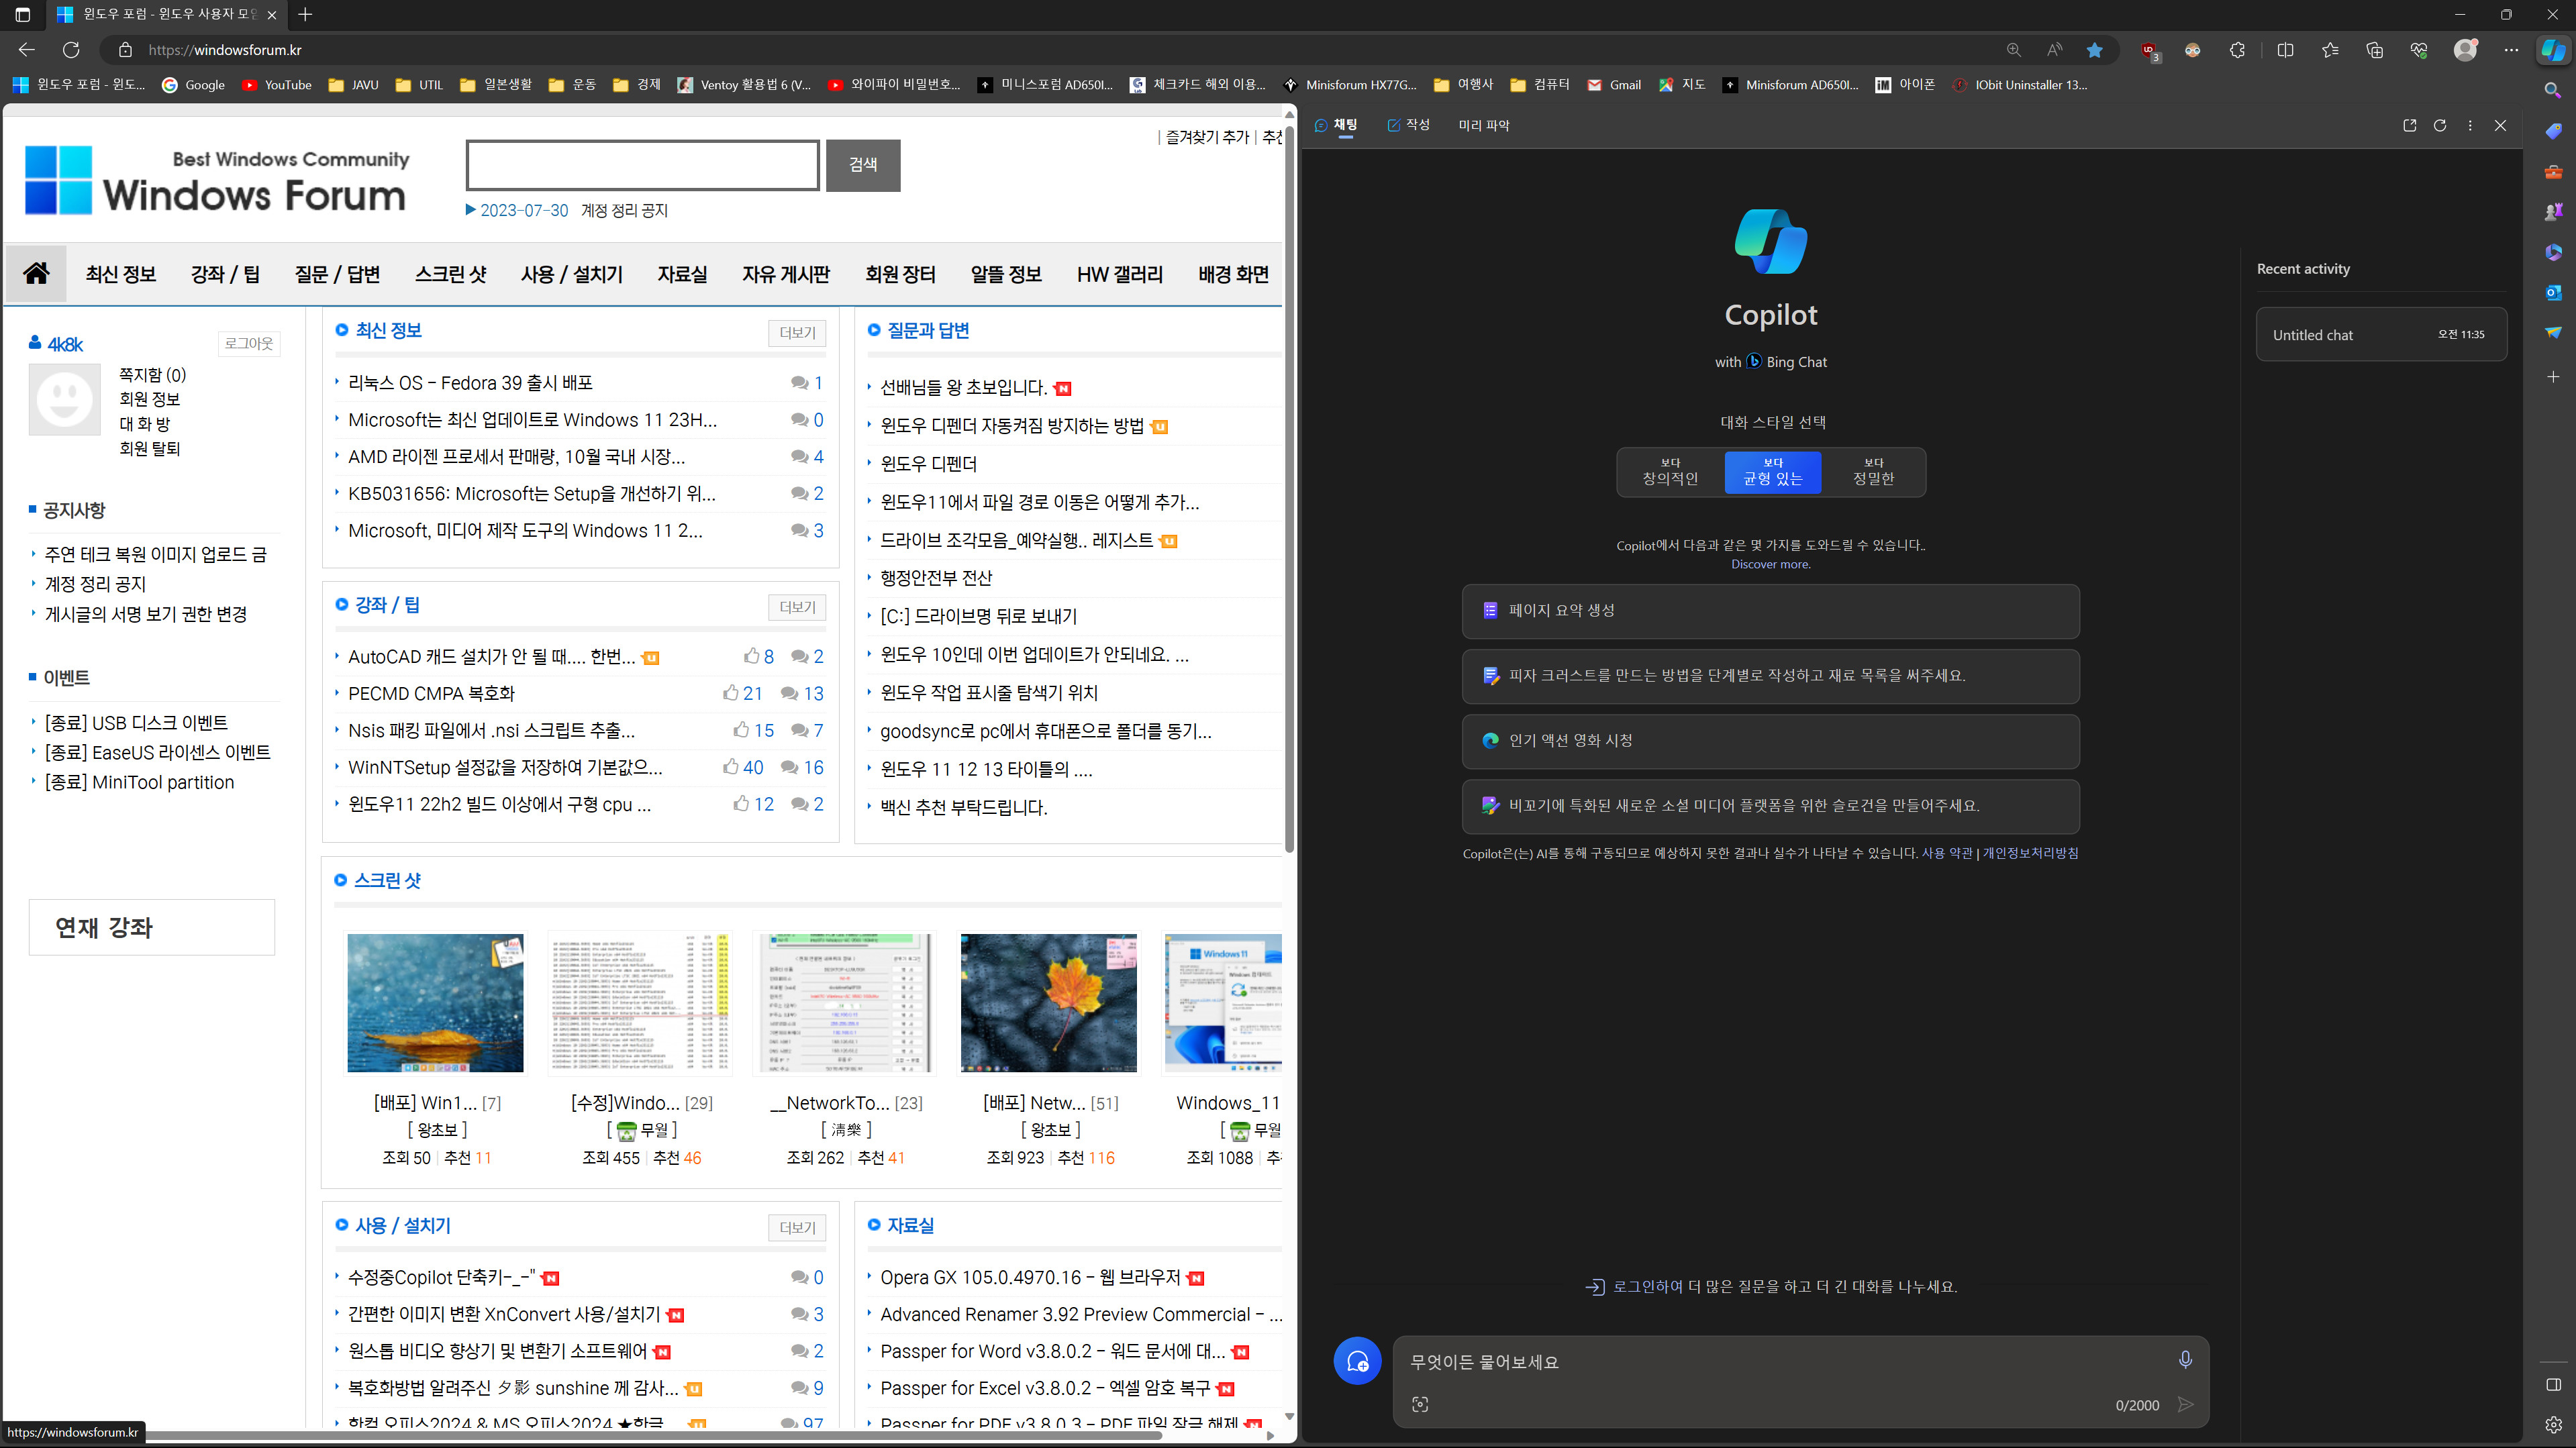Screen dimensions: 2576x1448
Task: Open the Copilot sidebar button in the toolbar
Action: click(x=2553, y=50)
